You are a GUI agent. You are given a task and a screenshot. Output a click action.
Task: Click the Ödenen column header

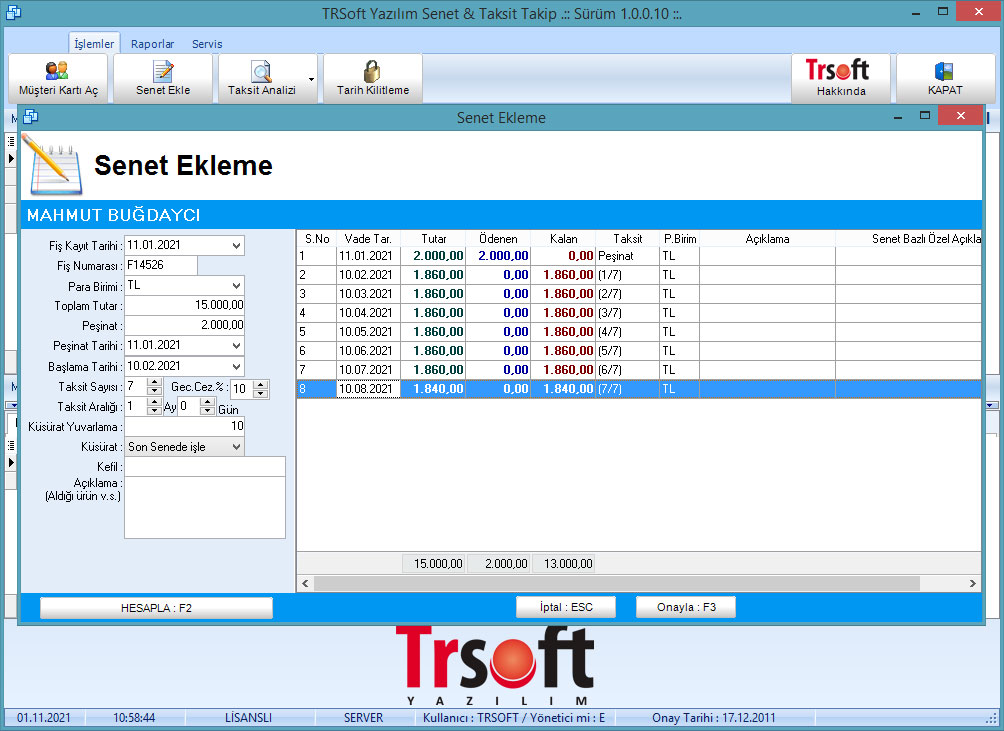[498, 239]
